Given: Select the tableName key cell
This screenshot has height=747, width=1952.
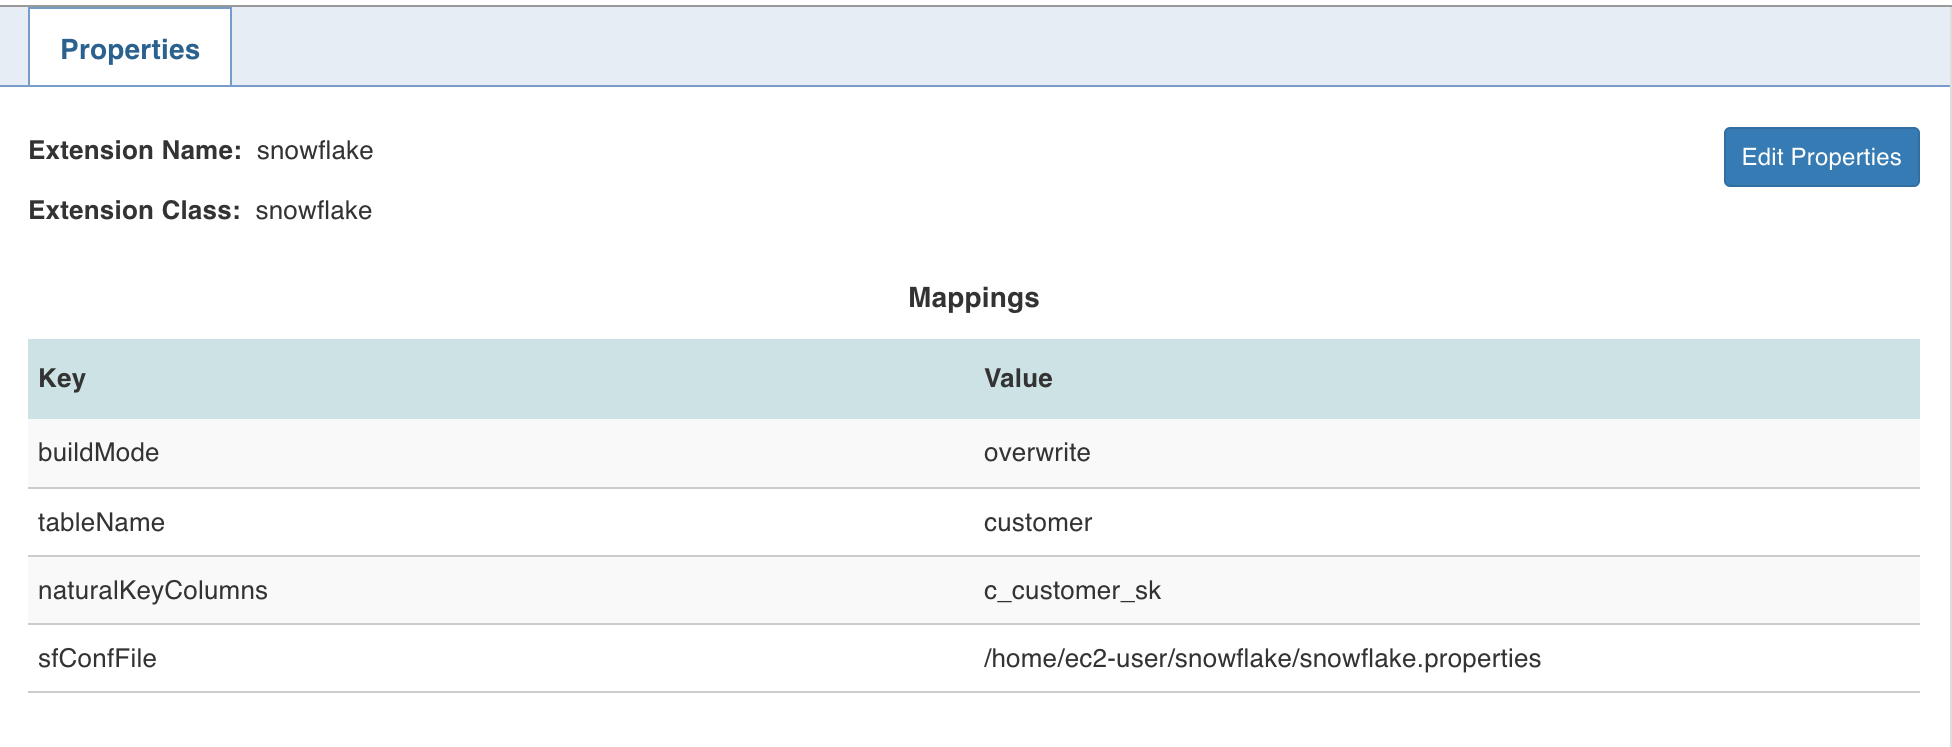Looking at the screenshot, I should [x=101, y=522].
